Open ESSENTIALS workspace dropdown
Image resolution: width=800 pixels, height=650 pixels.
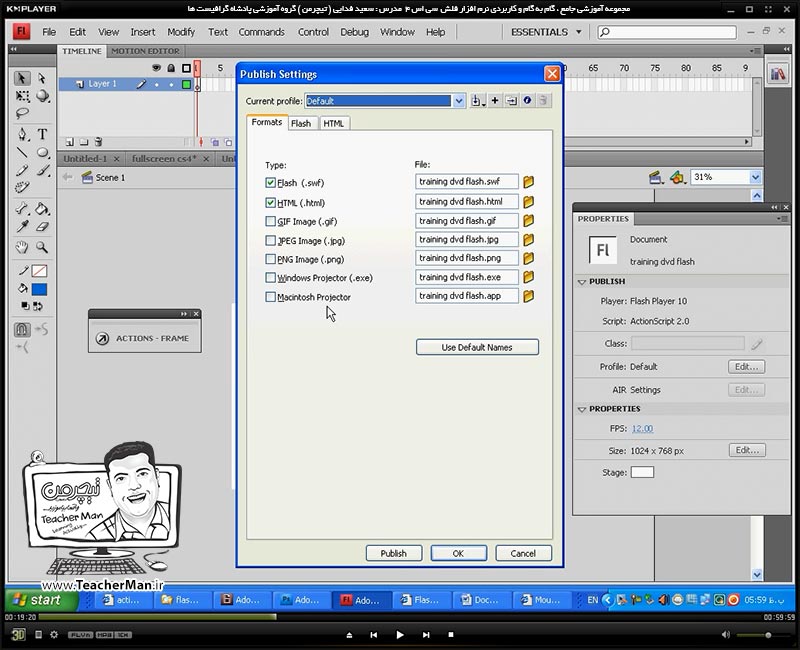(x=546, y=32)
